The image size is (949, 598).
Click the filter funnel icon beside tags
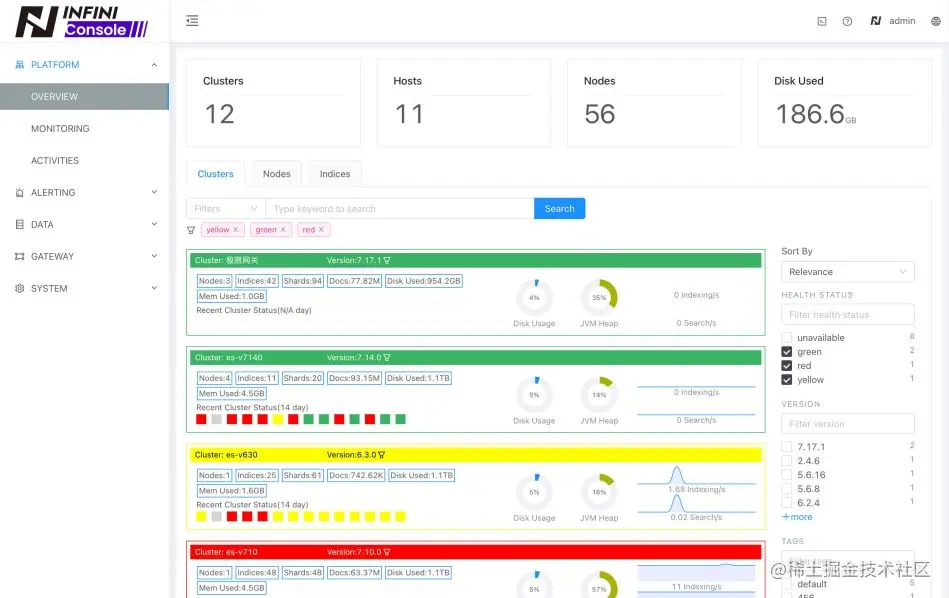click(x=191, y=230)
